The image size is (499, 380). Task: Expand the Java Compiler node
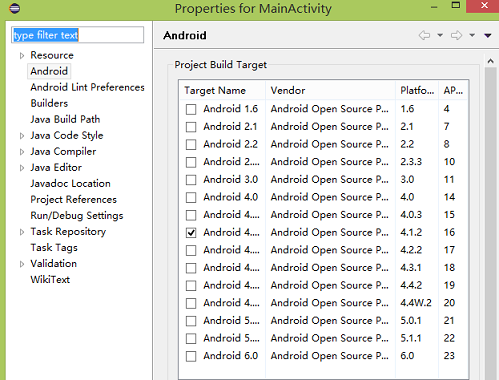[22, 152]
